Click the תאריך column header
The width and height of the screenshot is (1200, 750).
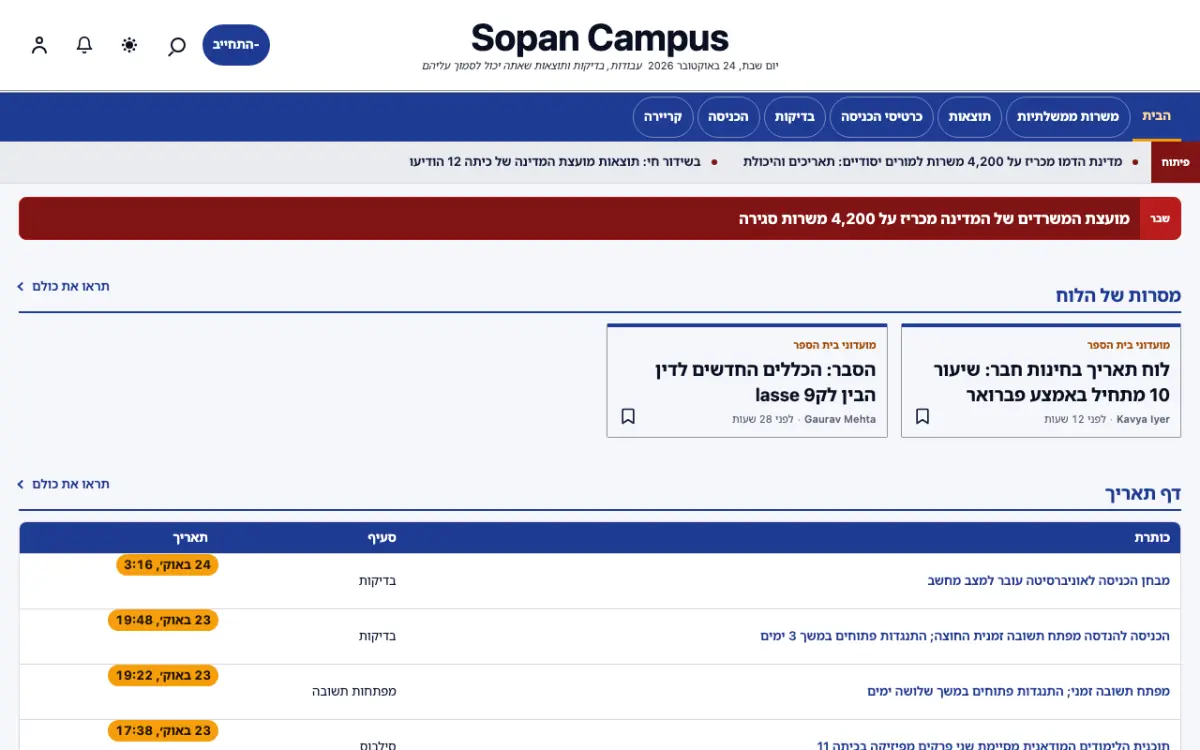pyautogui.click(x=190, y=538)
